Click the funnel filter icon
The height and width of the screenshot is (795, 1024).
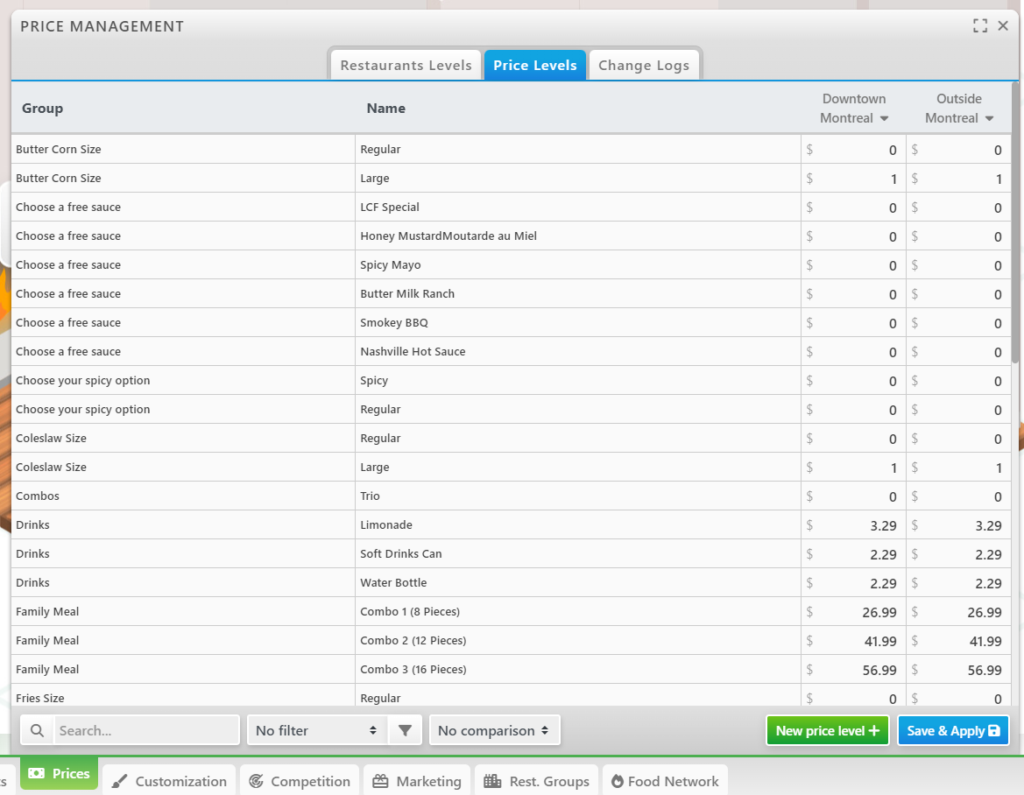point(404,731)
